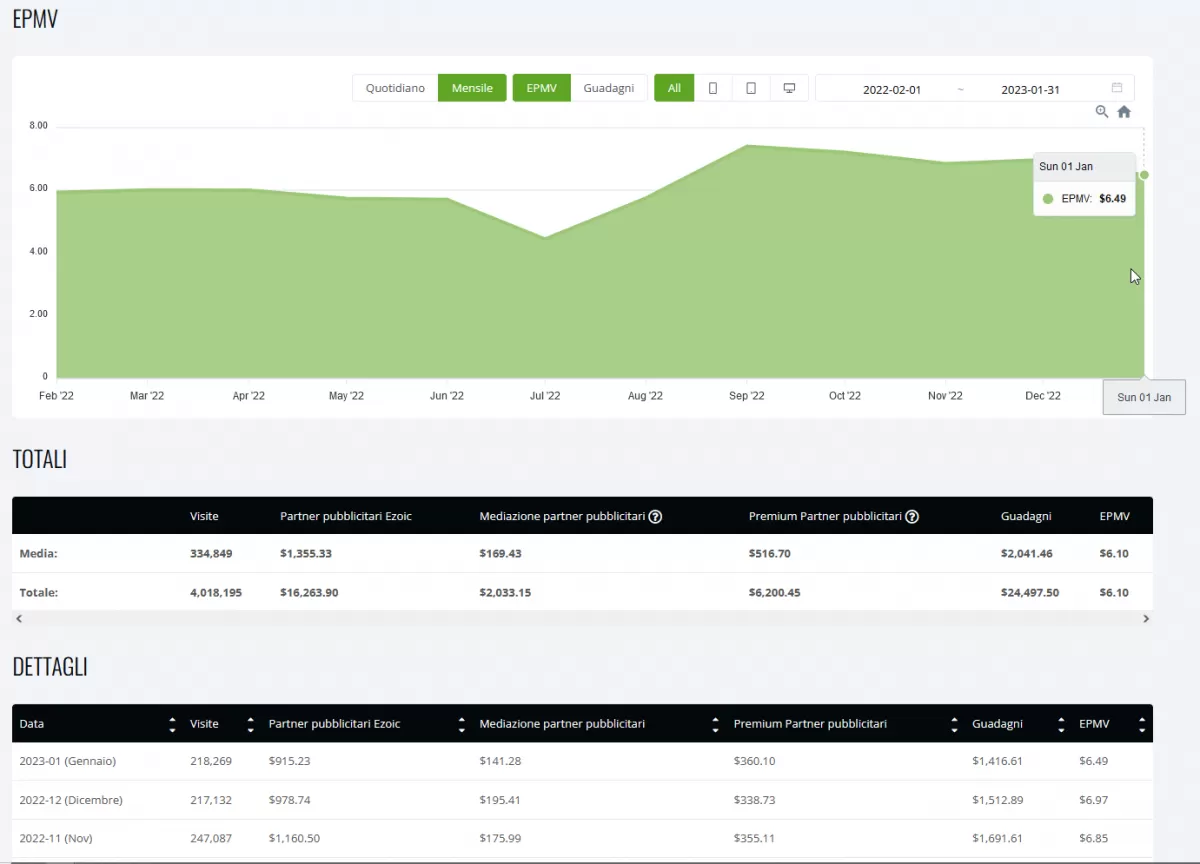Click total Guadagni value $24,497.50
1200x864 pixels.
point(1030,593)
